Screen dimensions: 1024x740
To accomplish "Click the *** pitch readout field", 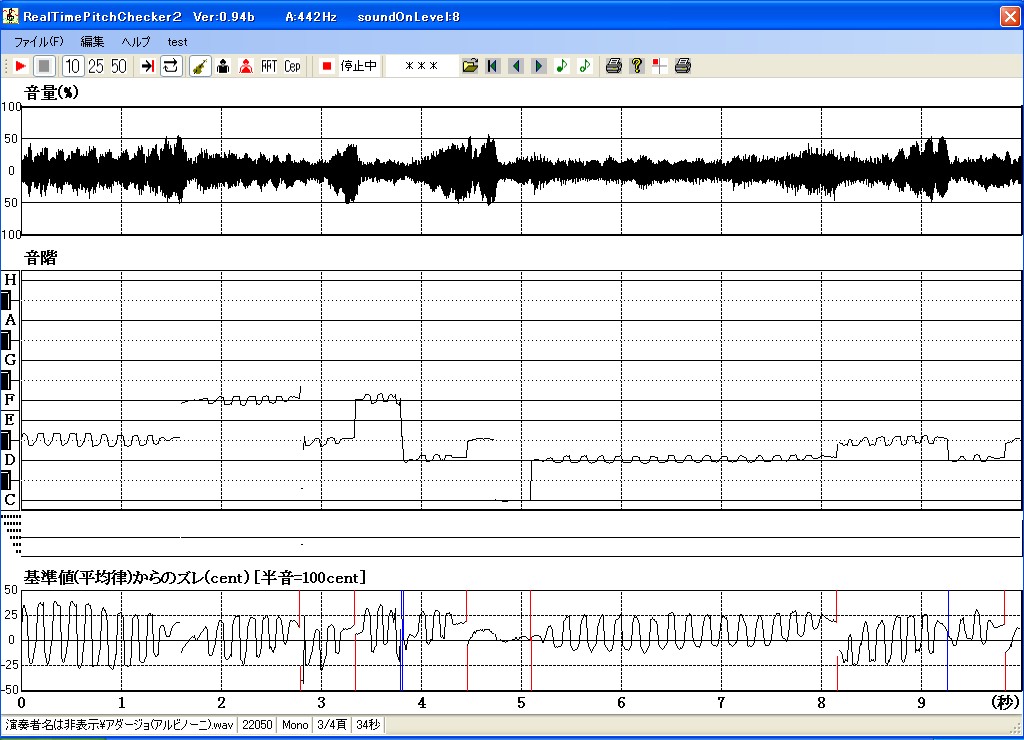I will click(x=421, y=66).
